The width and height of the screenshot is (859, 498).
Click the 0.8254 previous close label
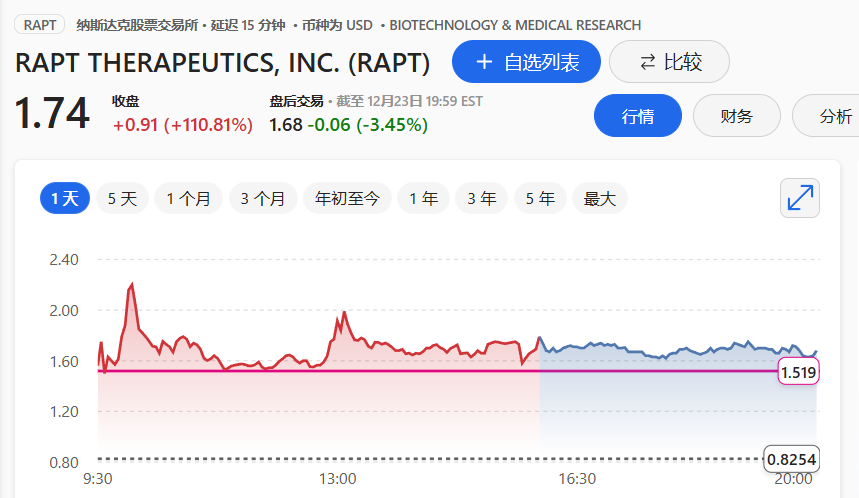792,459
